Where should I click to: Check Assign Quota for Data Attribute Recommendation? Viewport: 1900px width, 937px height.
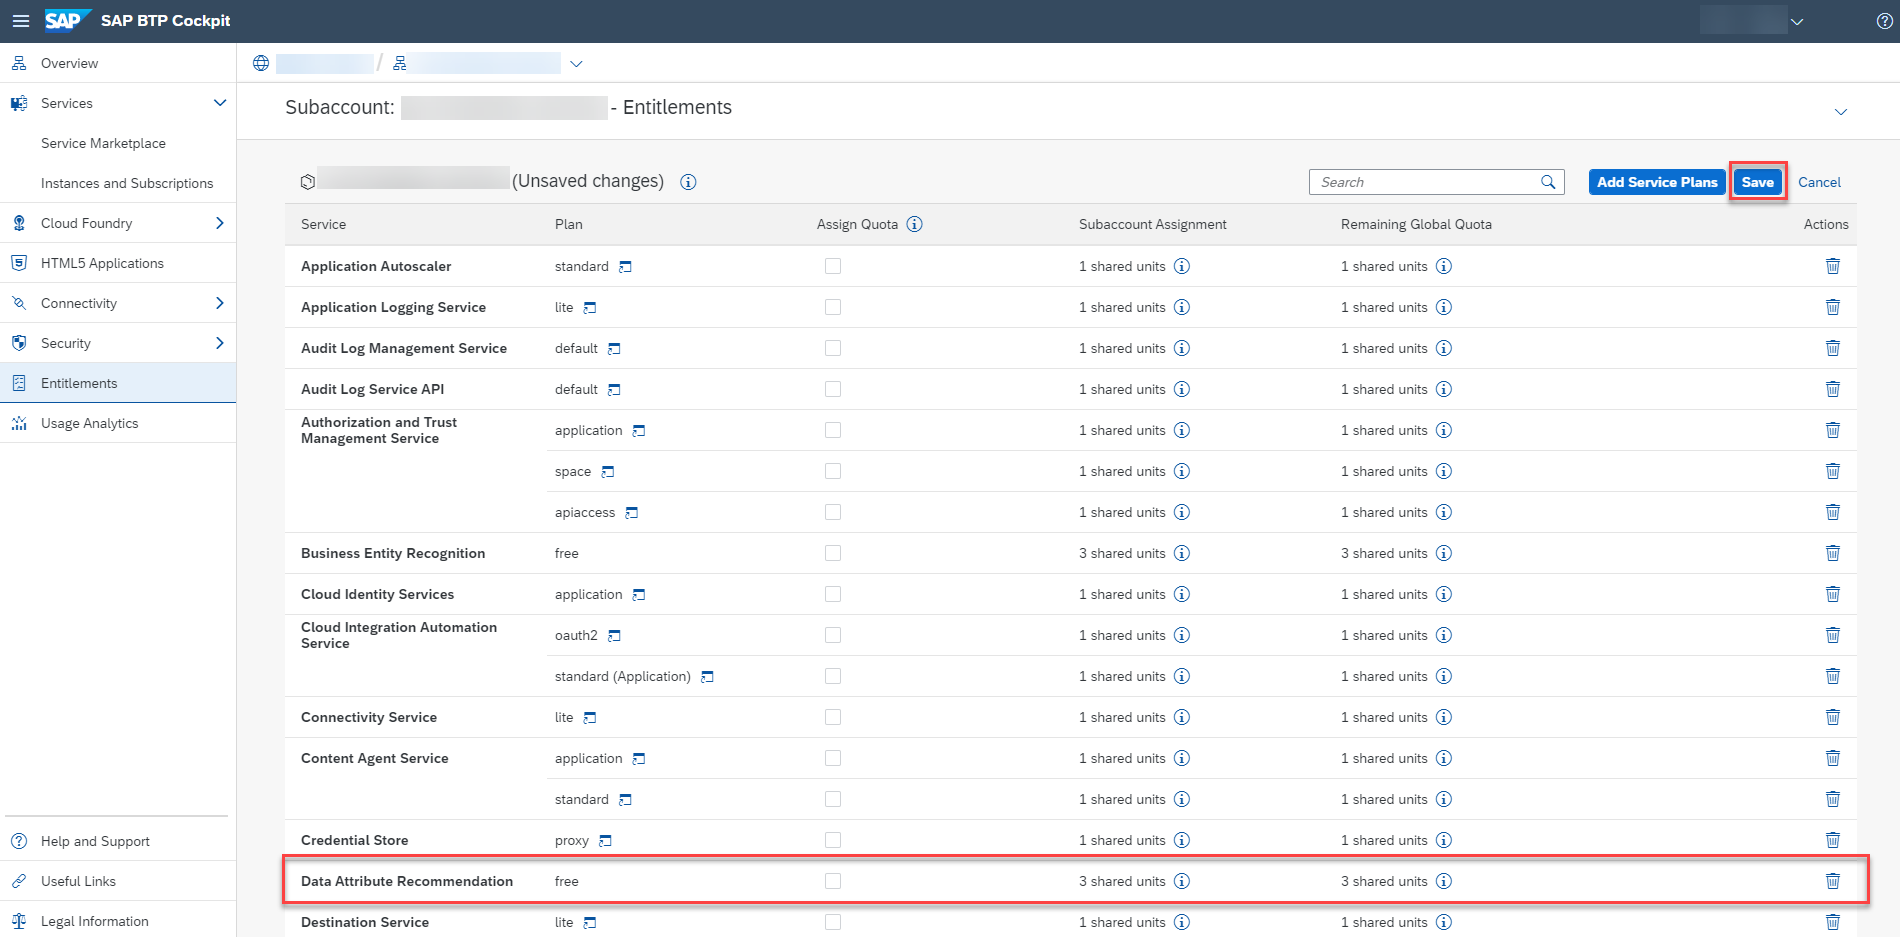pos(833,881)
